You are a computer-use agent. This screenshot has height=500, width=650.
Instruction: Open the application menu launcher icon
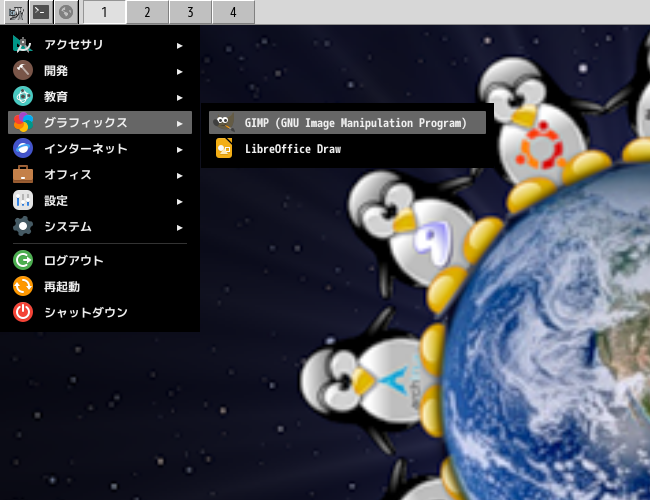tap(17, 12)
